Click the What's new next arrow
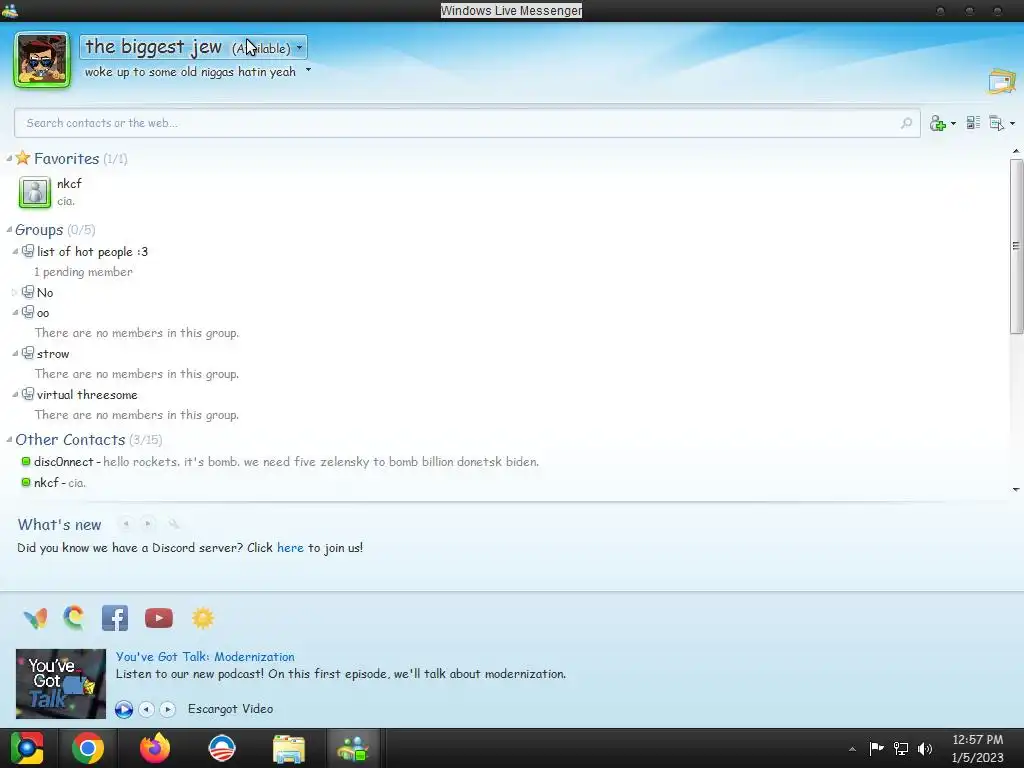 click(x=148, y=524)
